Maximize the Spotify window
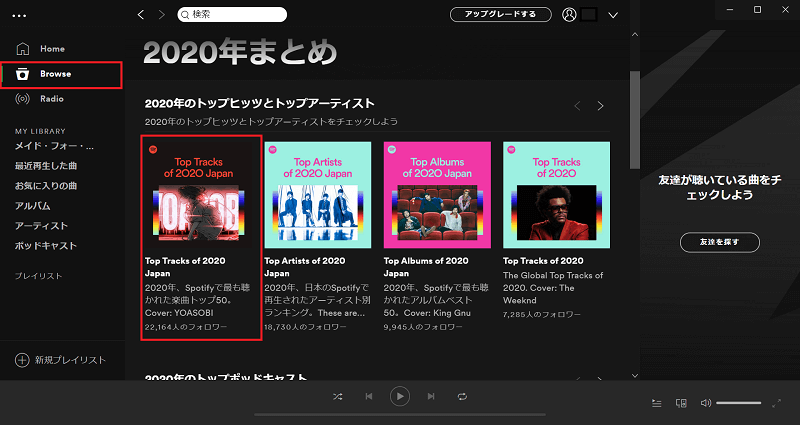800x425 pixels. [758, 10]
